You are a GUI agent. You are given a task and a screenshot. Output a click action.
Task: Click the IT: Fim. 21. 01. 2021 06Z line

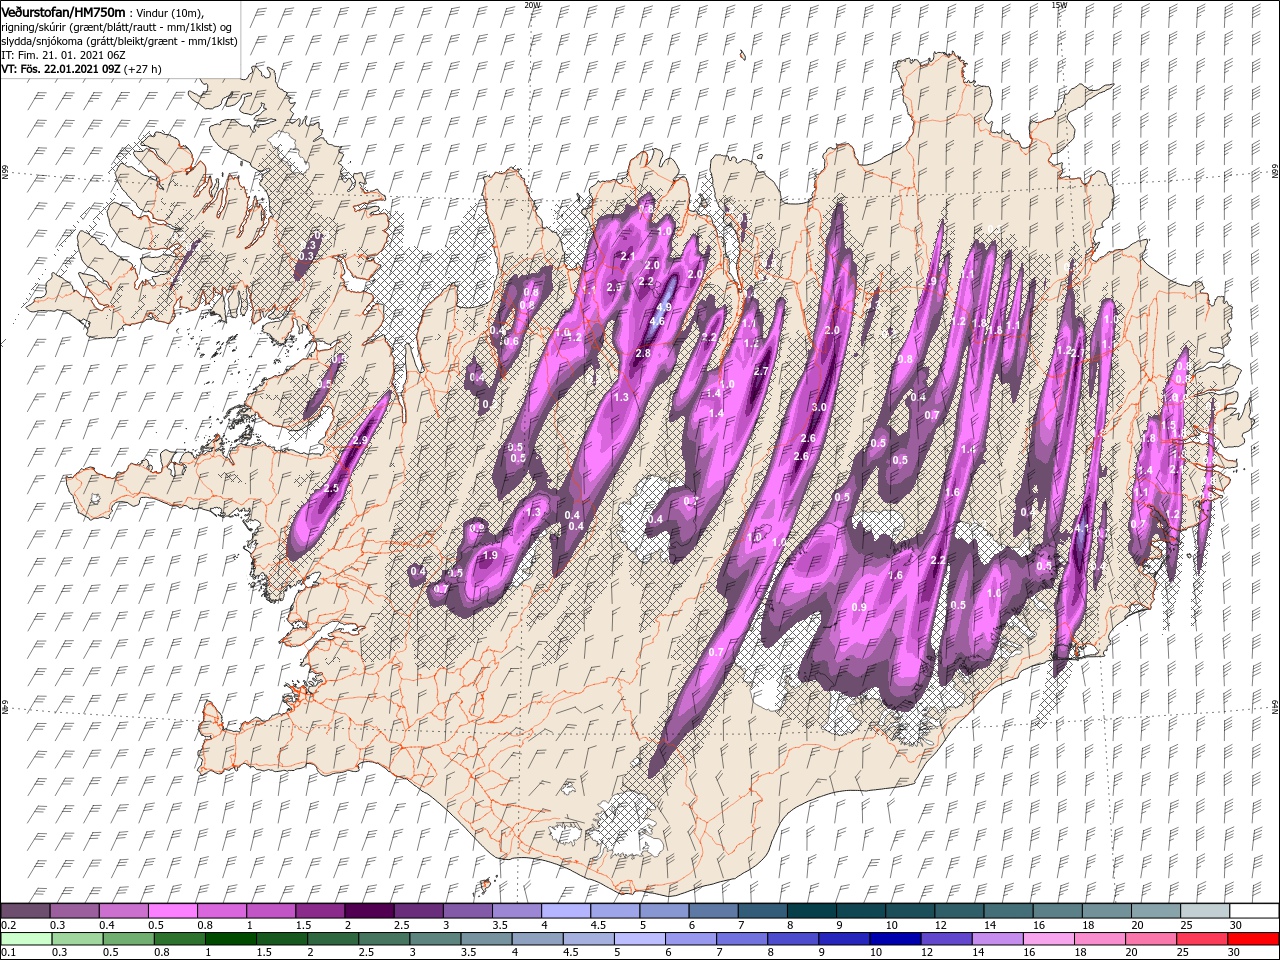pyautogui.click(x=61, y=55)
